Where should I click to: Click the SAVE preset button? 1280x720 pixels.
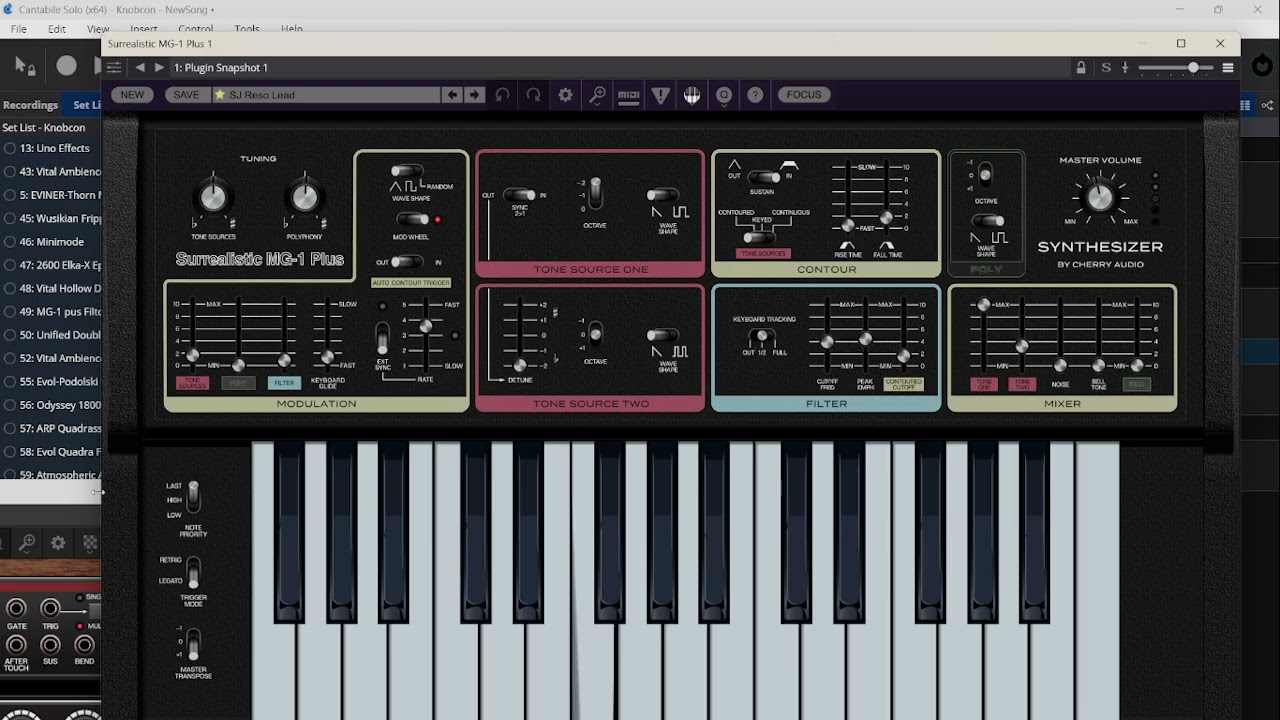pyautogui.click(x=186, y=95)
